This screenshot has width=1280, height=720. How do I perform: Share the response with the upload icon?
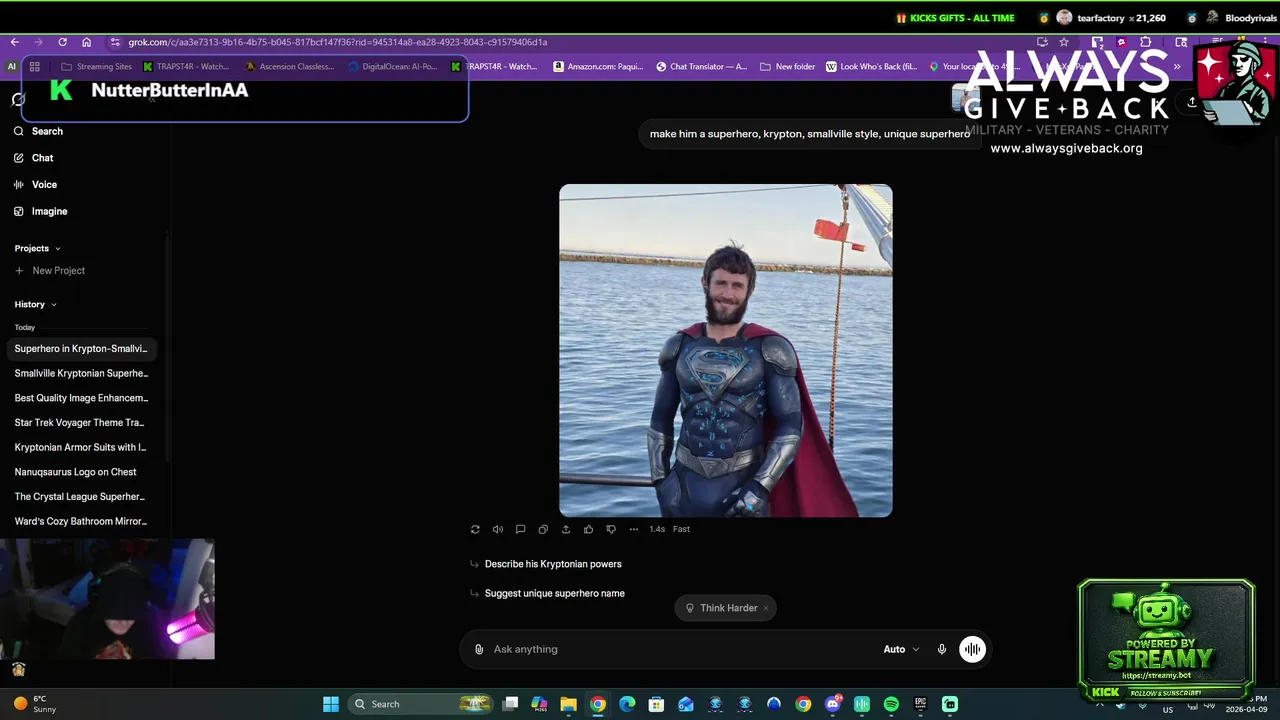(566, 529)
